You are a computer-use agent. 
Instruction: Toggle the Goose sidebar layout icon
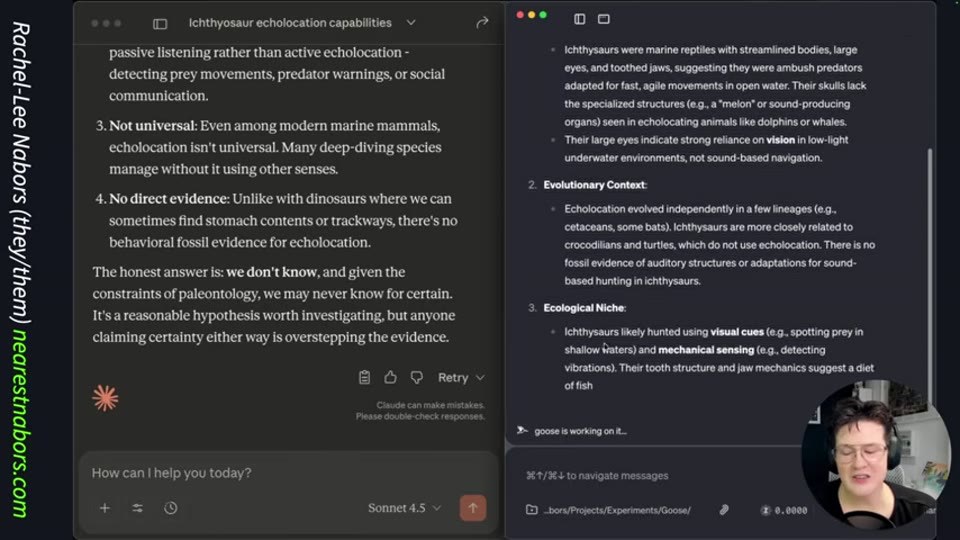[579, 19]
